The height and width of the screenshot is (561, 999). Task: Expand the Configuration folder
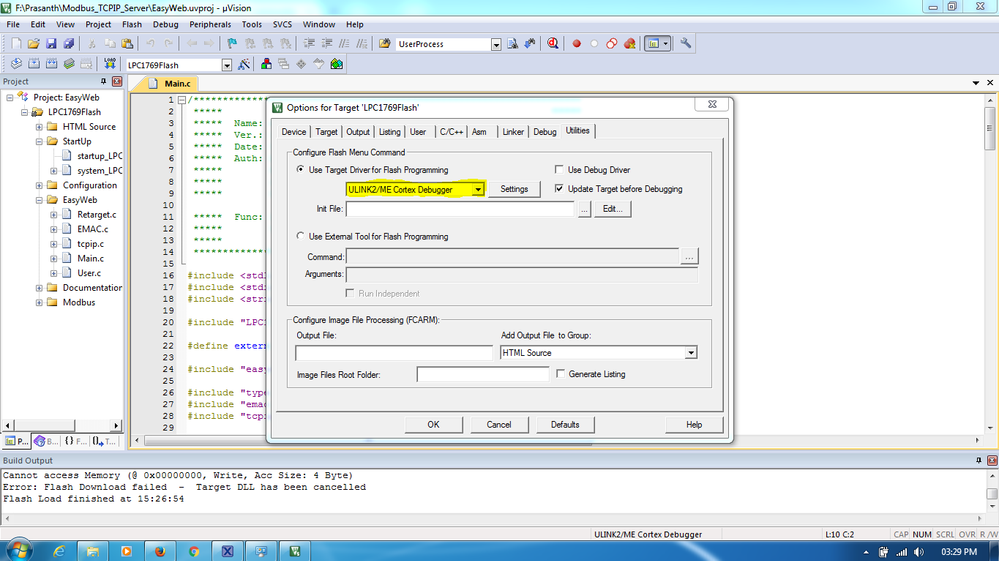point(39,185)
